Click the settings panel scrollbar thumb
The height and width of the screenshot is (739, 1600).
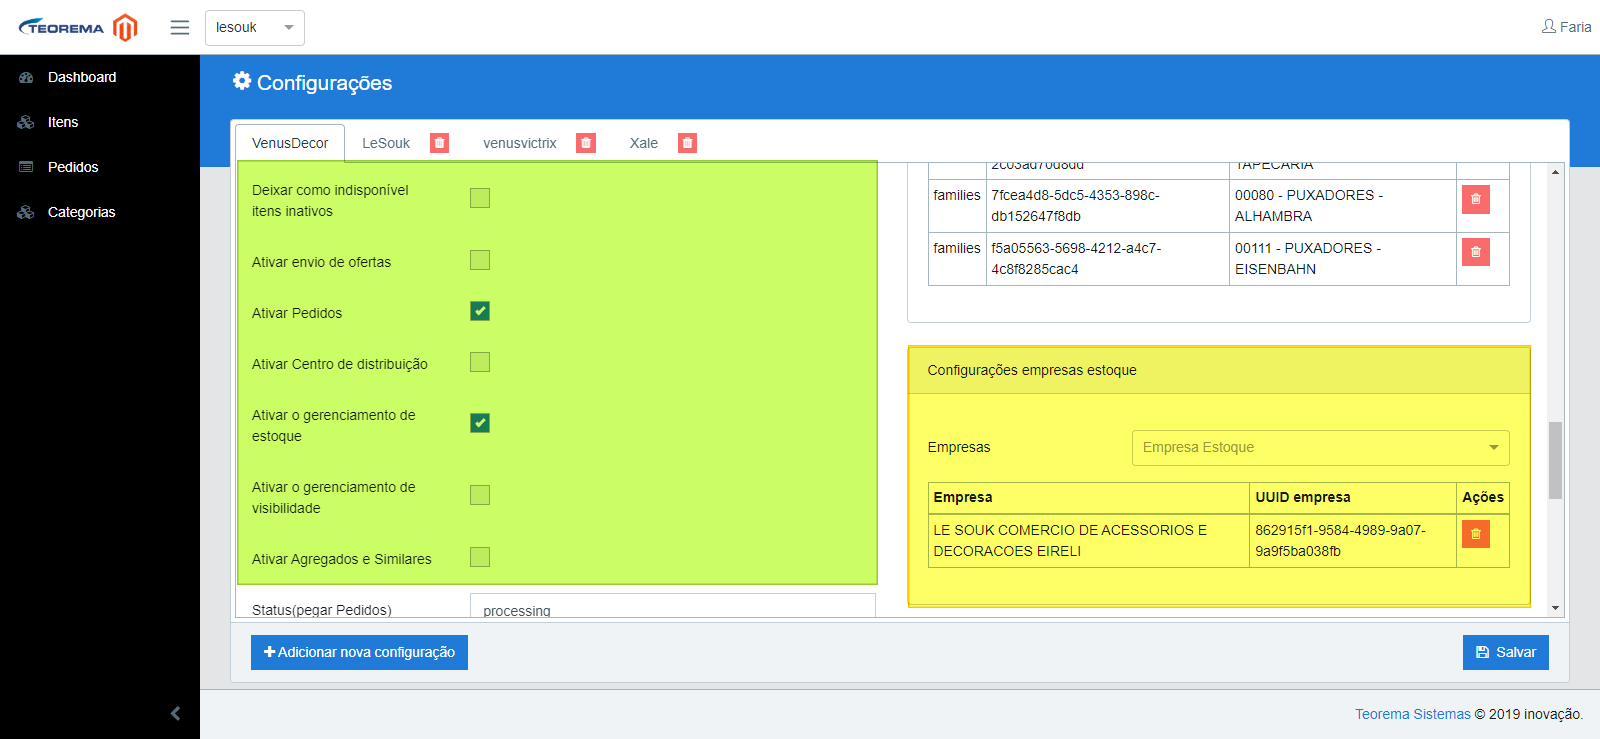point(1555,460)
